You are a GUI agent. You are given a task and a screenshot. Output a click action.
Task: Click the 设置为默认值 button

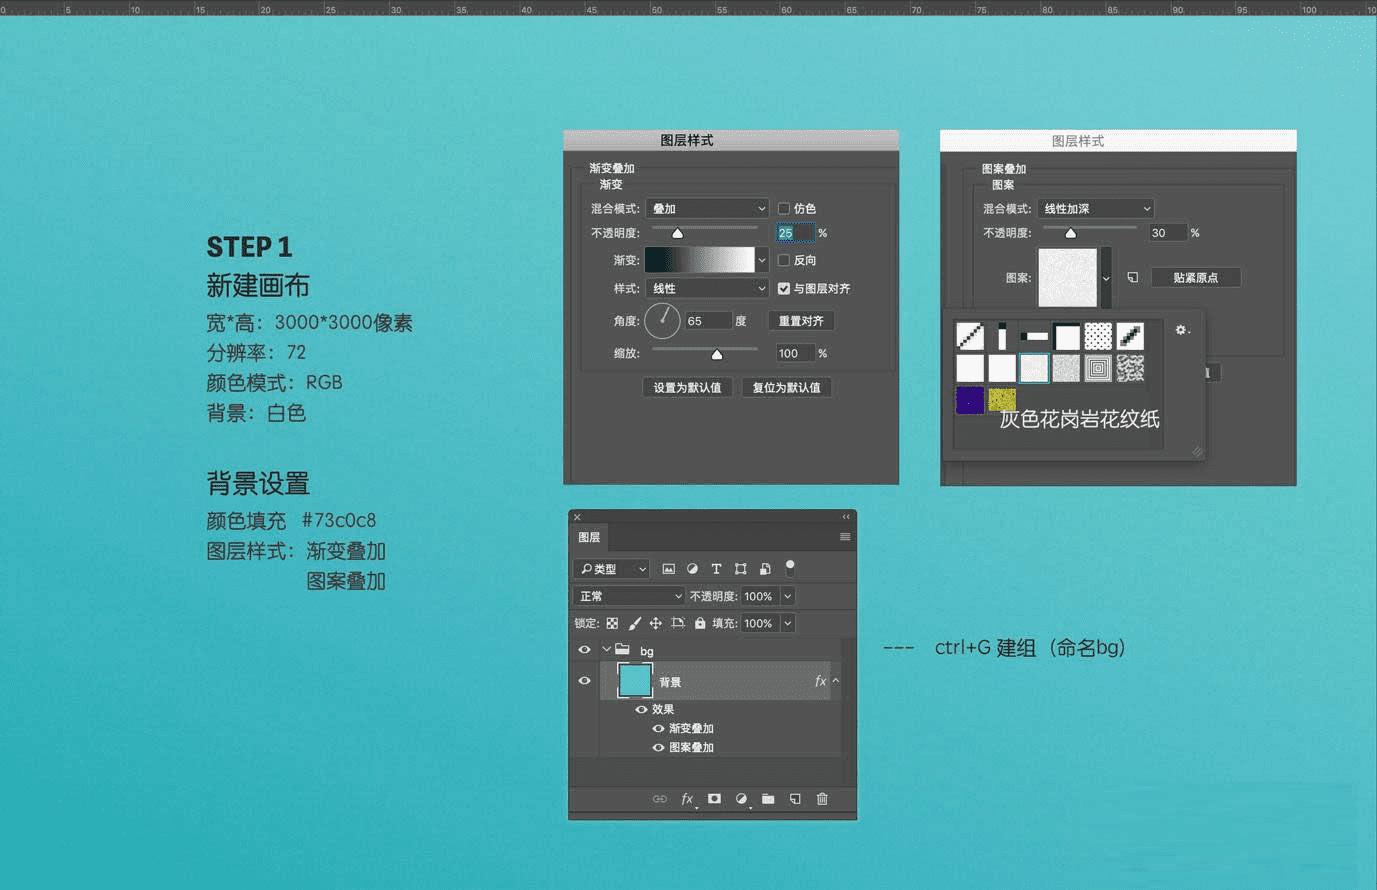pyautogui.click(x=687, y=387)
